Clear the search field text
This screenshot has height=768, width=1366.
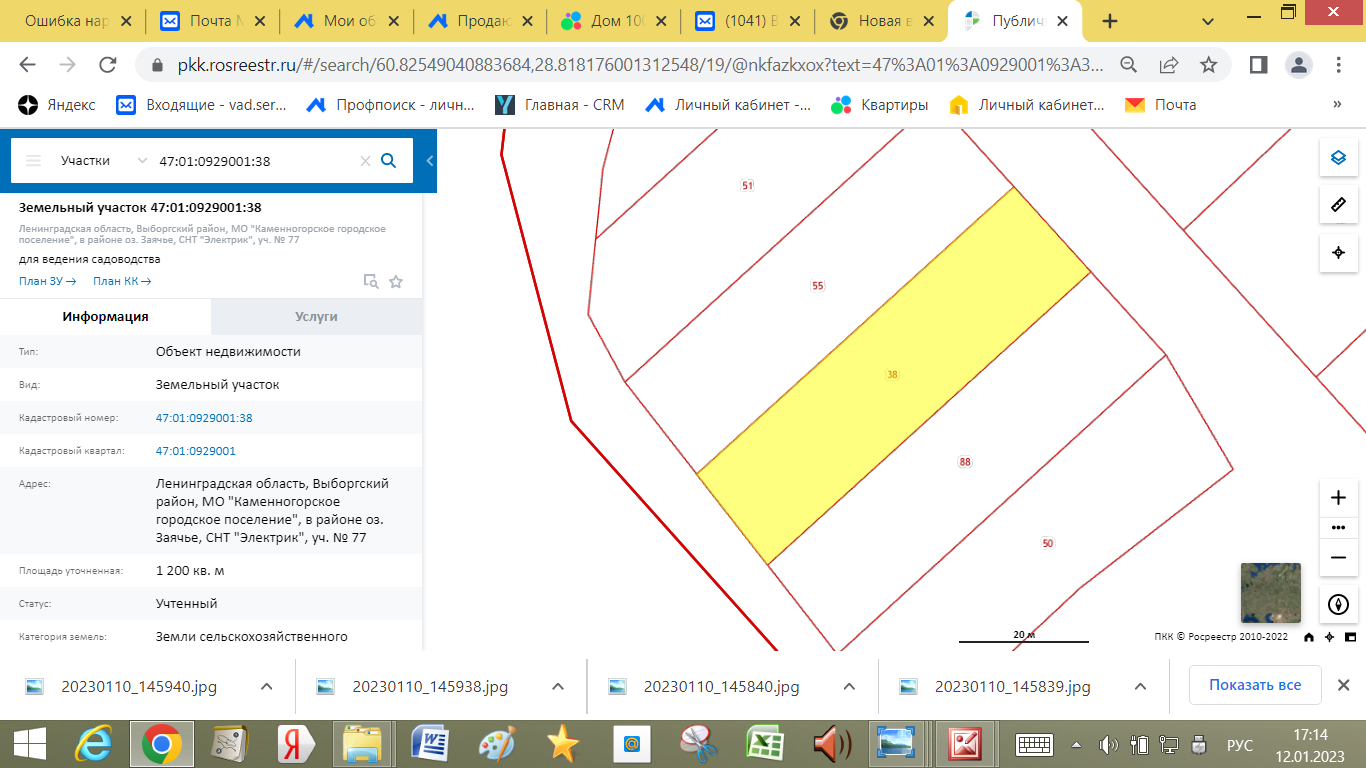coord(365,161)
